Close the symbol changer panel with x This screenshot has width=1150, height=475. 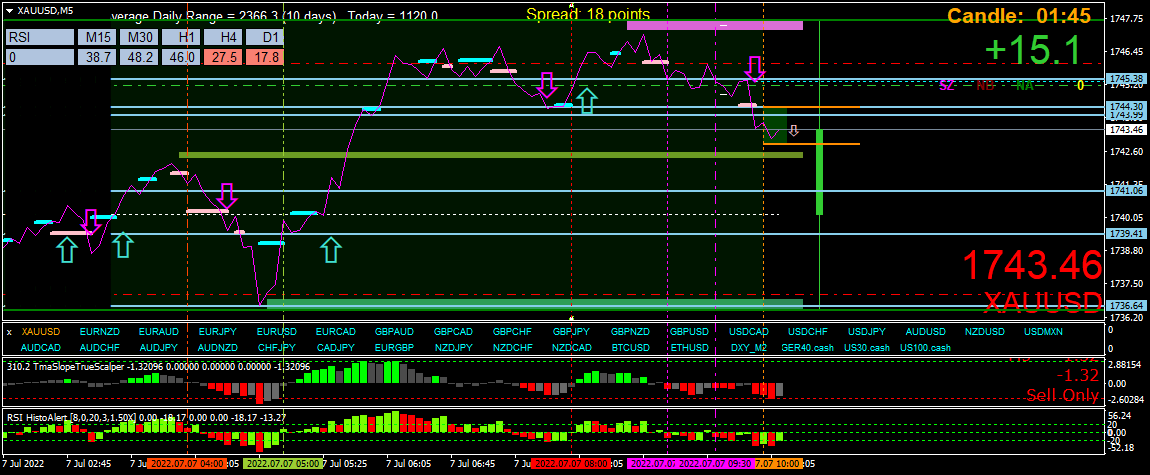(9, 332)
